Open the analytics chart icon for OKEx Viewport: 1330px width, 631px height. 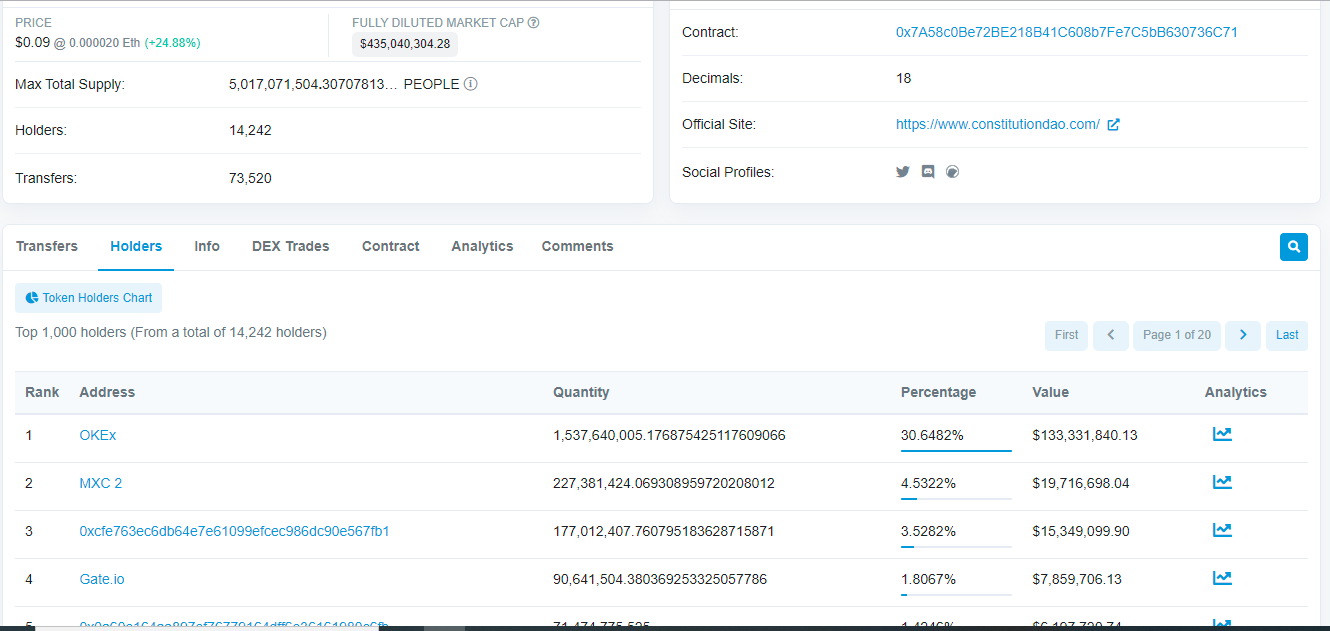point(1221,434)
